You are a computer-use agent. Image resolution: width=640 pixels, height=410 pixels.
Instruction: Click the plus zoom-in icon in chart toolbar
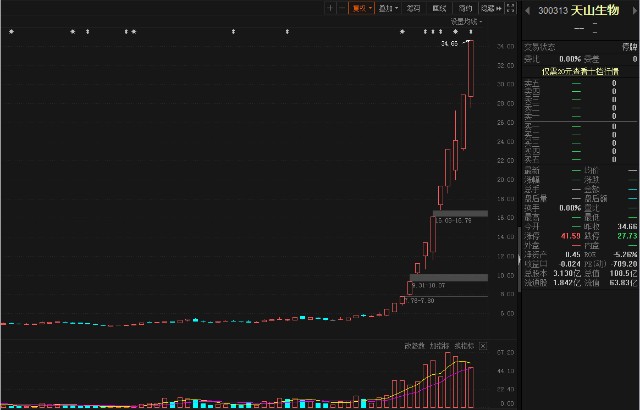coord(330,8)
